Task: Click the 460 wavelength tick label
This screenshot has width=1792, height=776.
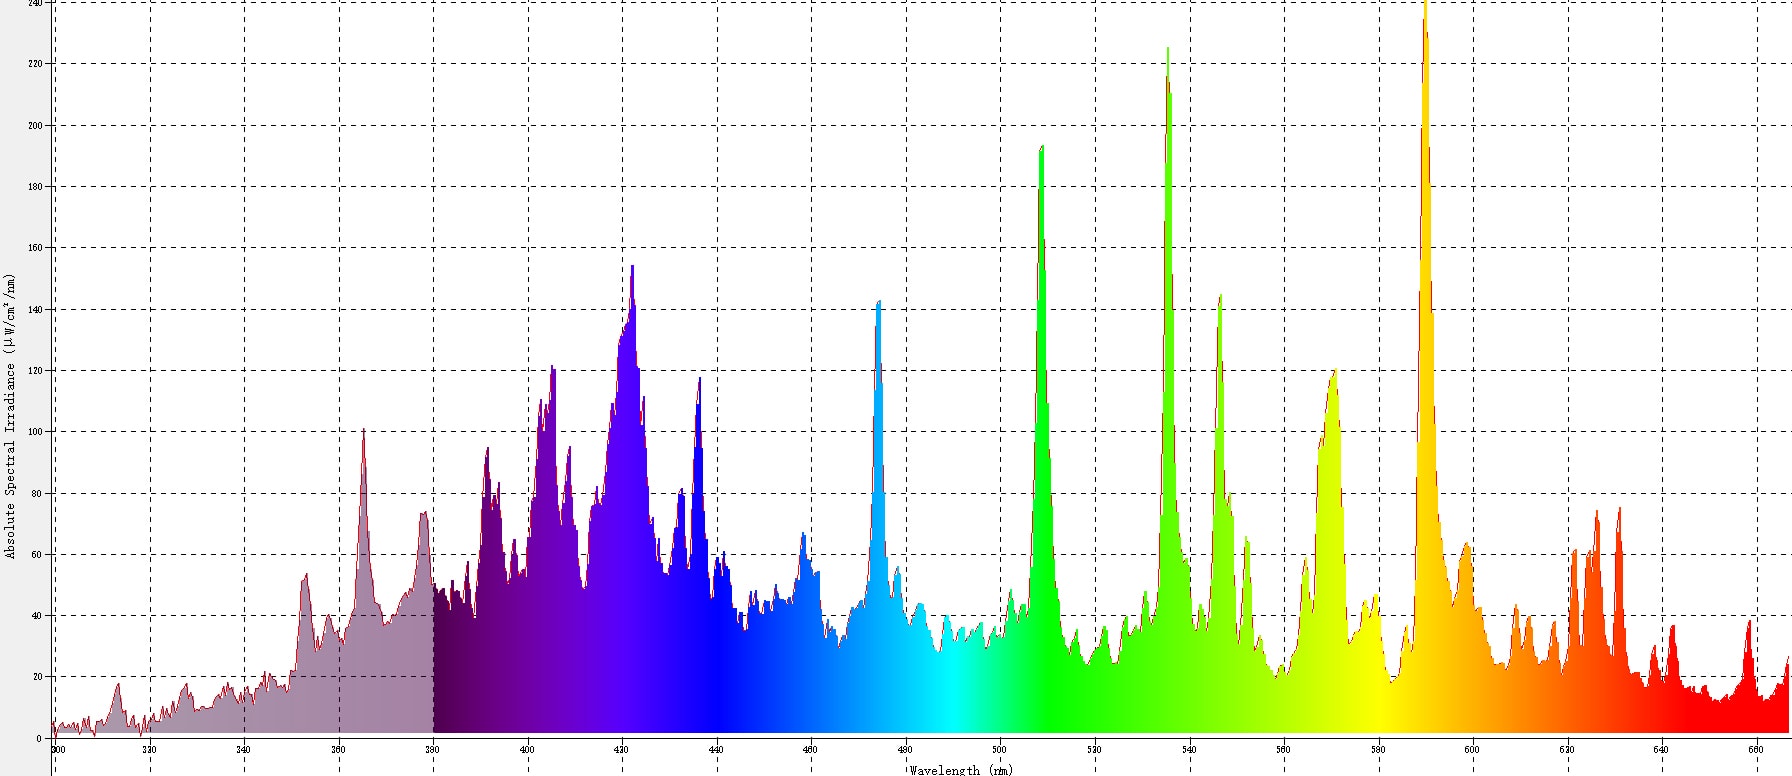Action: [811, 749]
